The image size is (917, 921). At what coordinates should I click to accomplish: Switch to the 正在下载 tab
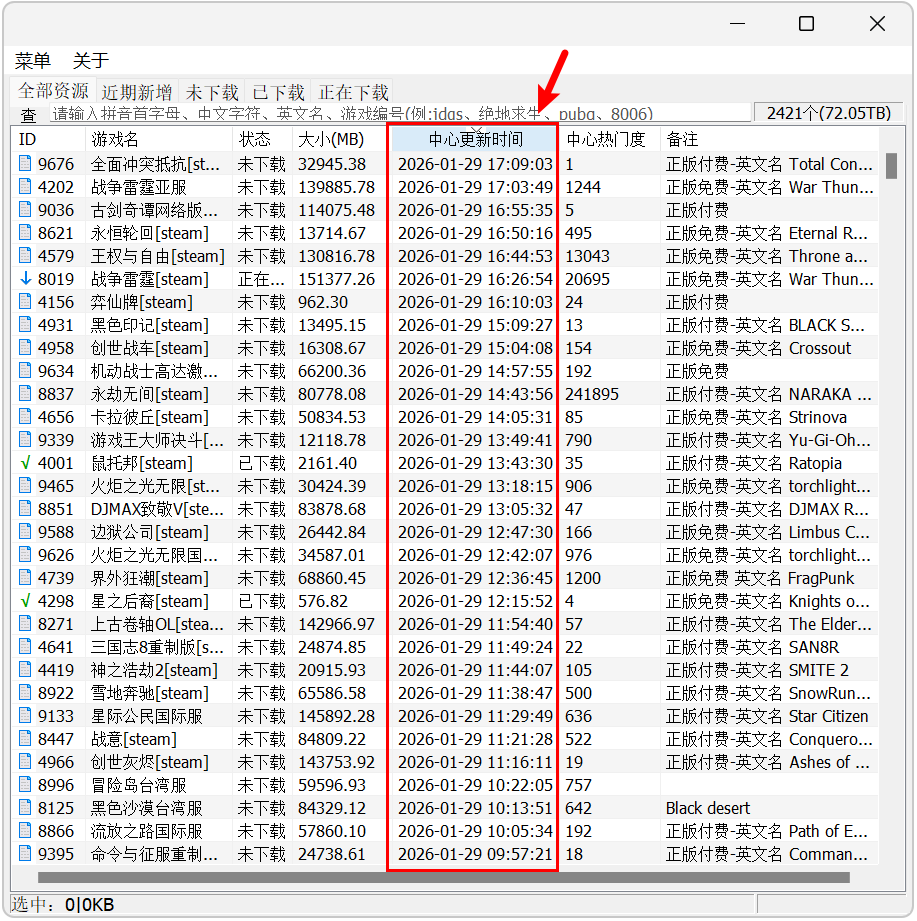(x=353, y=92)
